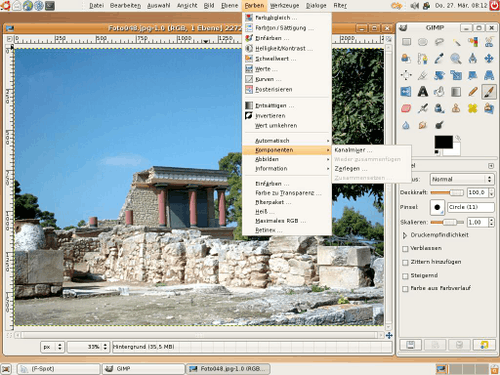Select the Heal tool

tap(472, 108)
